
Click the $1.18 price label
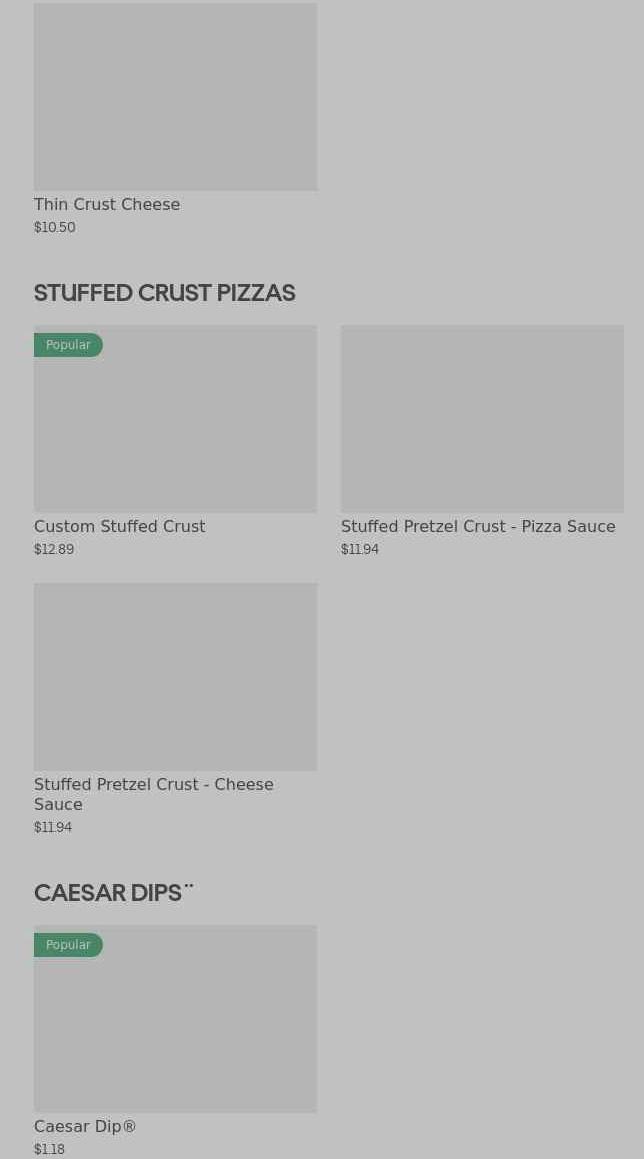(x=49, y=1150)
